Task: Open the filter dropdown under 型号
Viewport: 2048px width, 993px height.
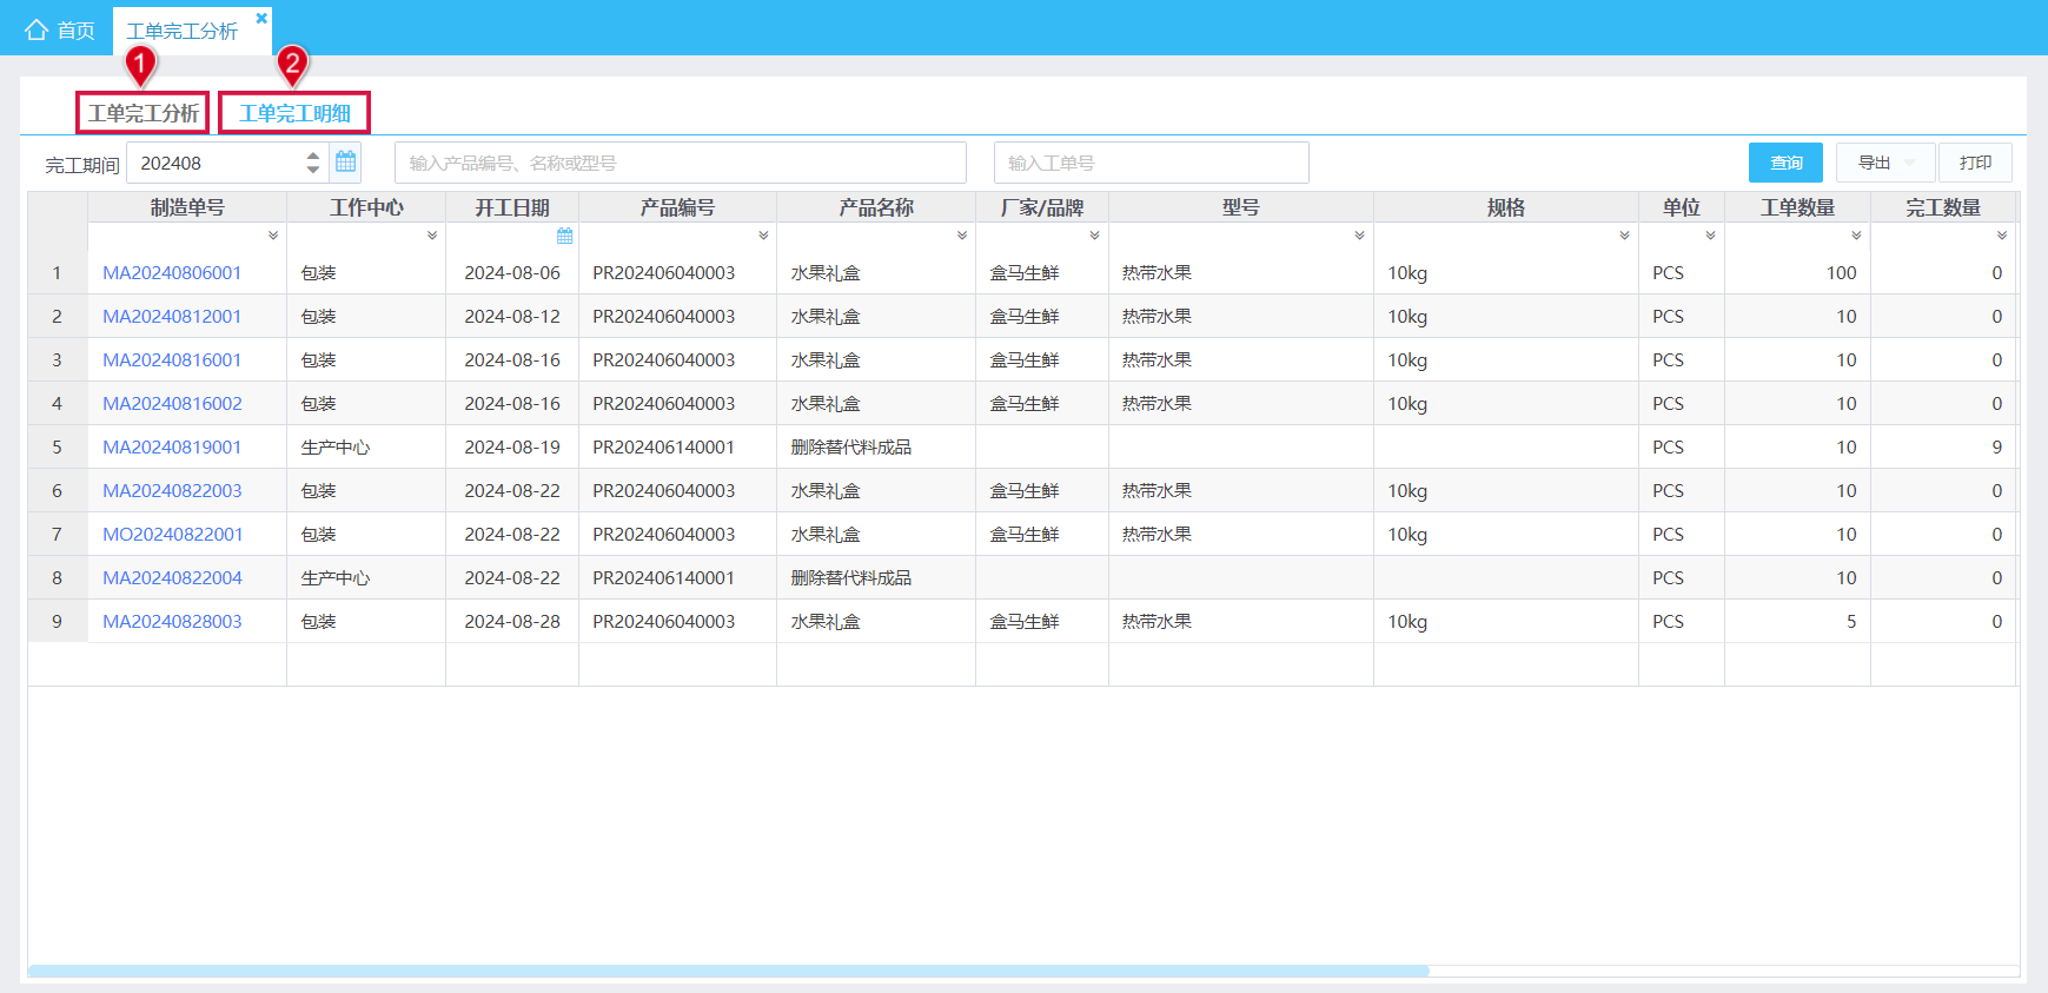Action: pos(1360,236)
